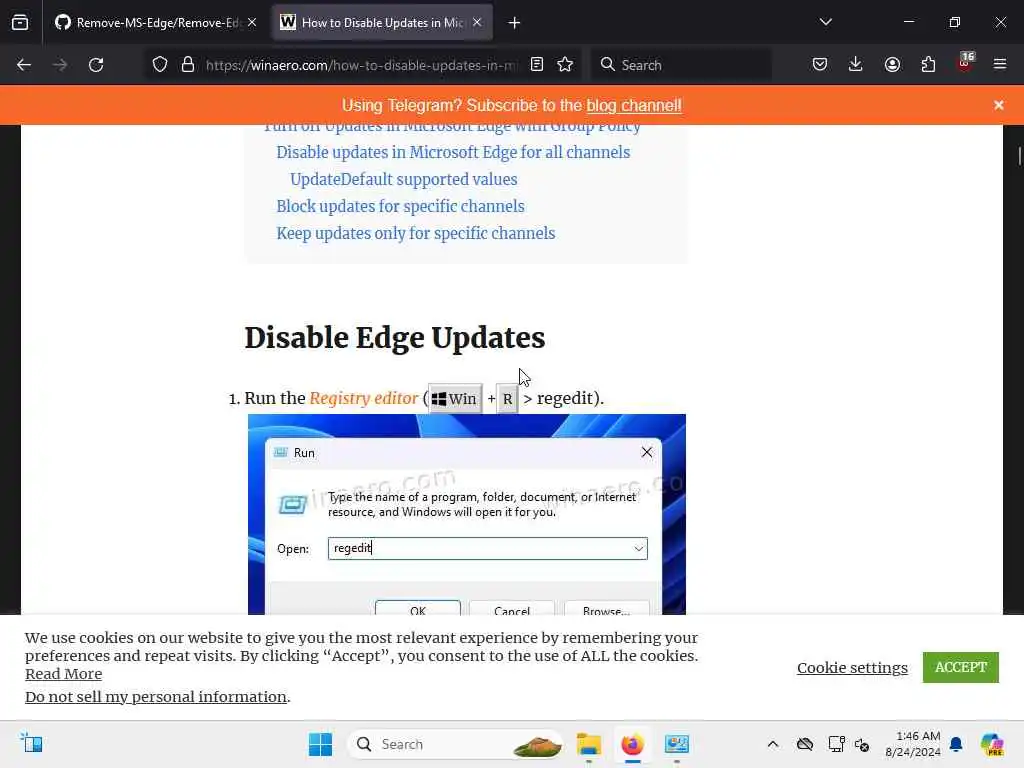List all tabs with the chevron dropdown

[x=826, y=22]
